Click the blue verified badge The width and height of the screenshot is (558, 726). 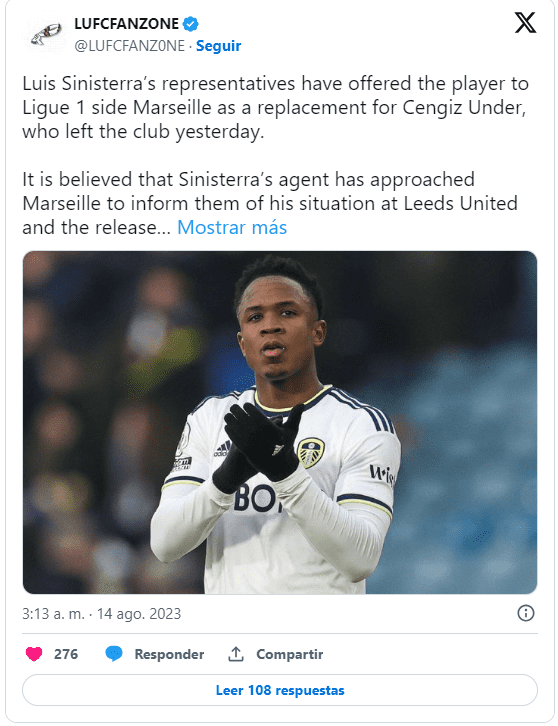tap(191, 24)
